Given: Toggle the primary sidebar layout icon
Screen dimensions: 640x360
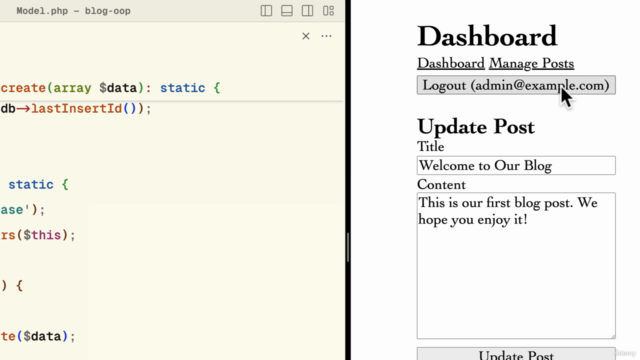Looking at the screenshot, I should 266,11.
